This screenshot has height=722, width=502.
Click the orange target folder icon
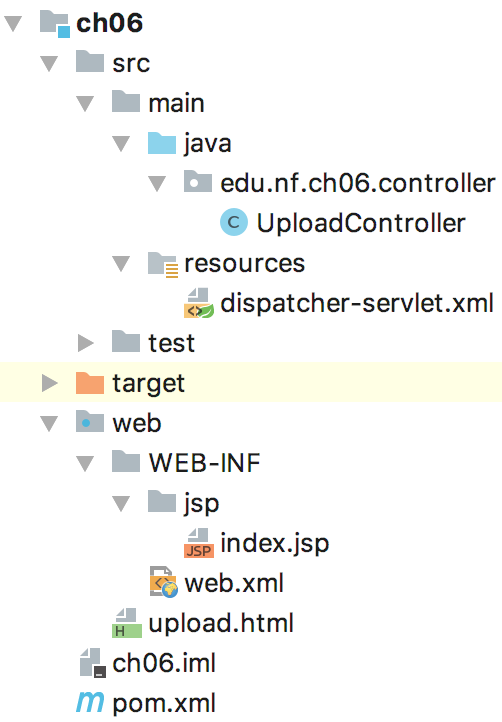click(x=90, y=382)
